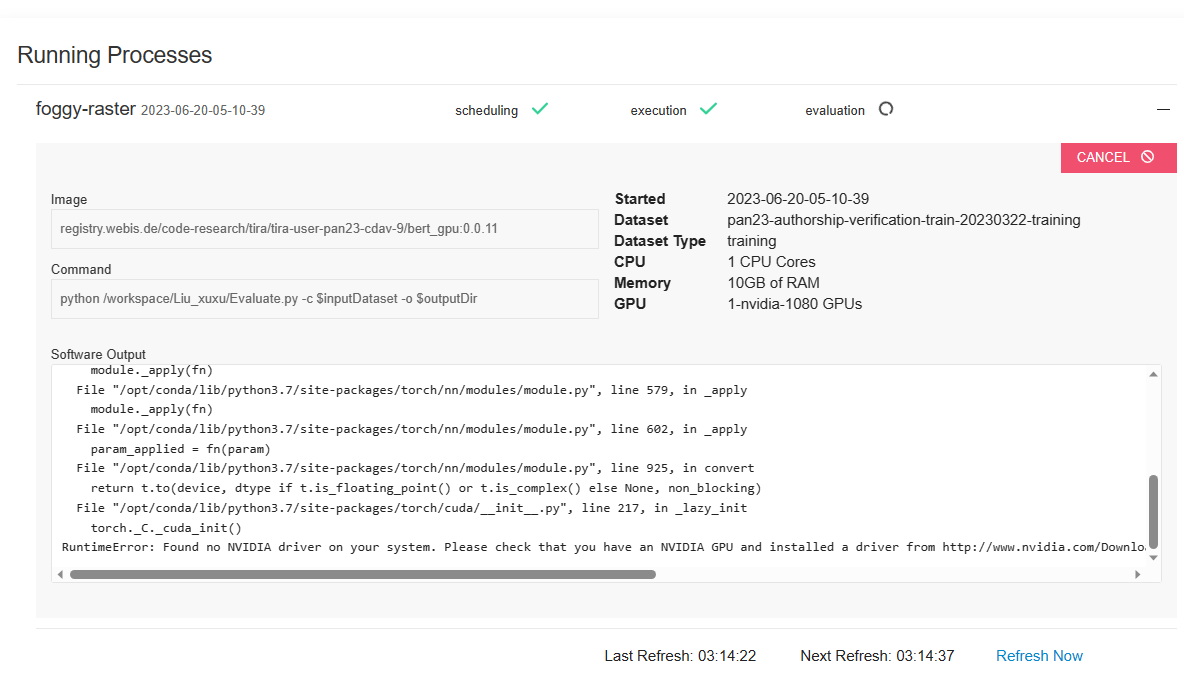Screen dimensions: 1184x686
Task: Click the Last Refresh time text
Action: (x=680, y=656)
